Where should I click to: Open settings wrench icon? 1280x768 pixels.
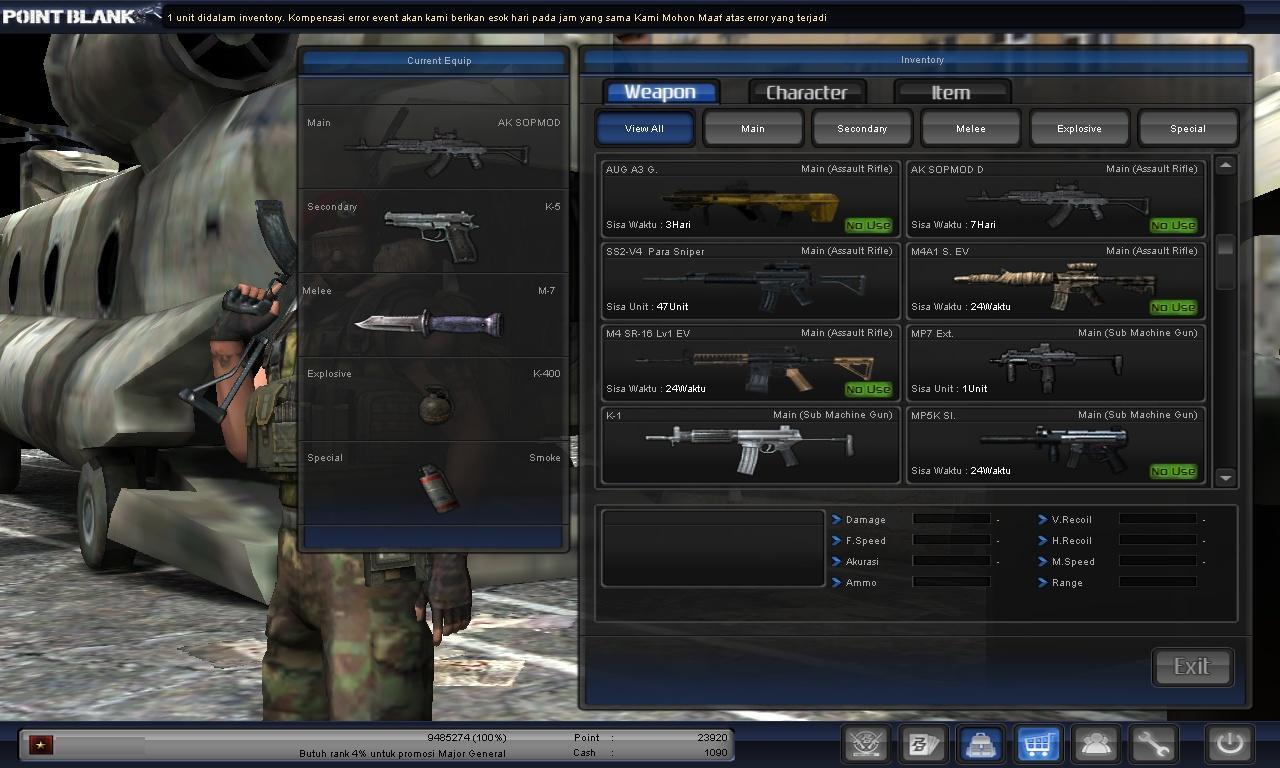pyautogui.click(x=1153, y=744)
